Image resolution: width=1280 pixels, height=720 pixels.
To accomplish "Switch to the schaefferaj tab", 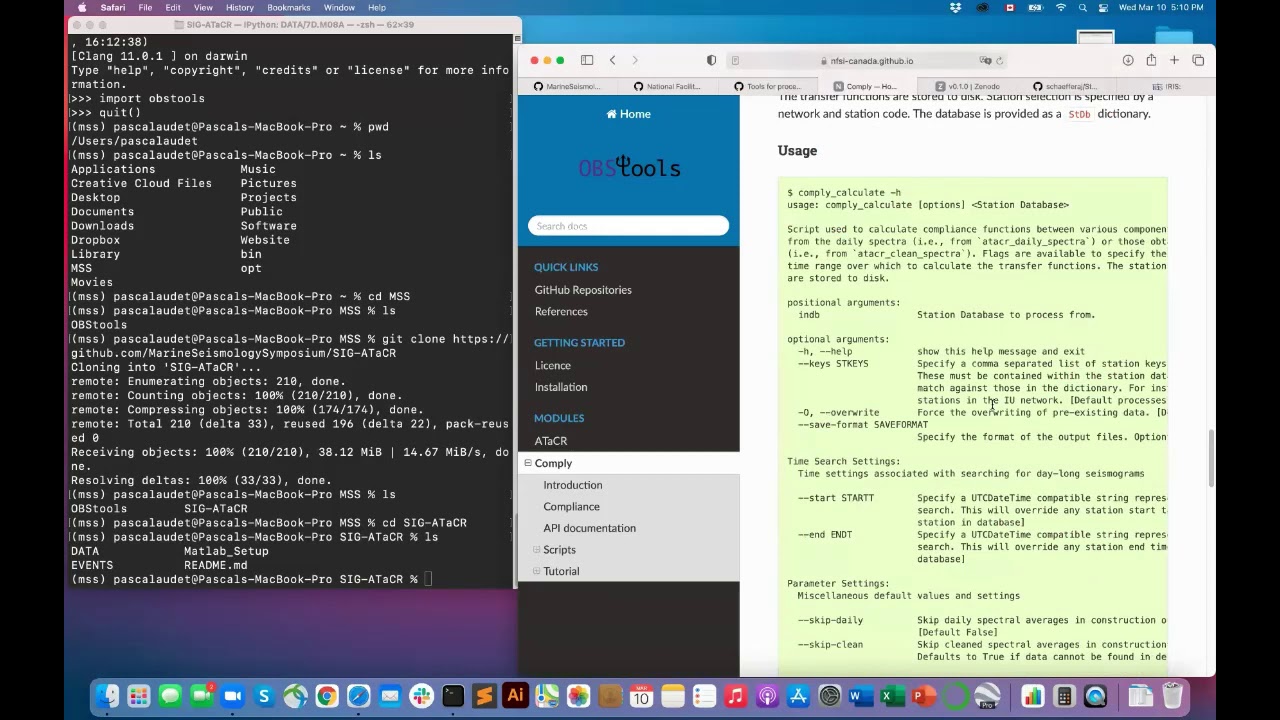I will 1067,86.
